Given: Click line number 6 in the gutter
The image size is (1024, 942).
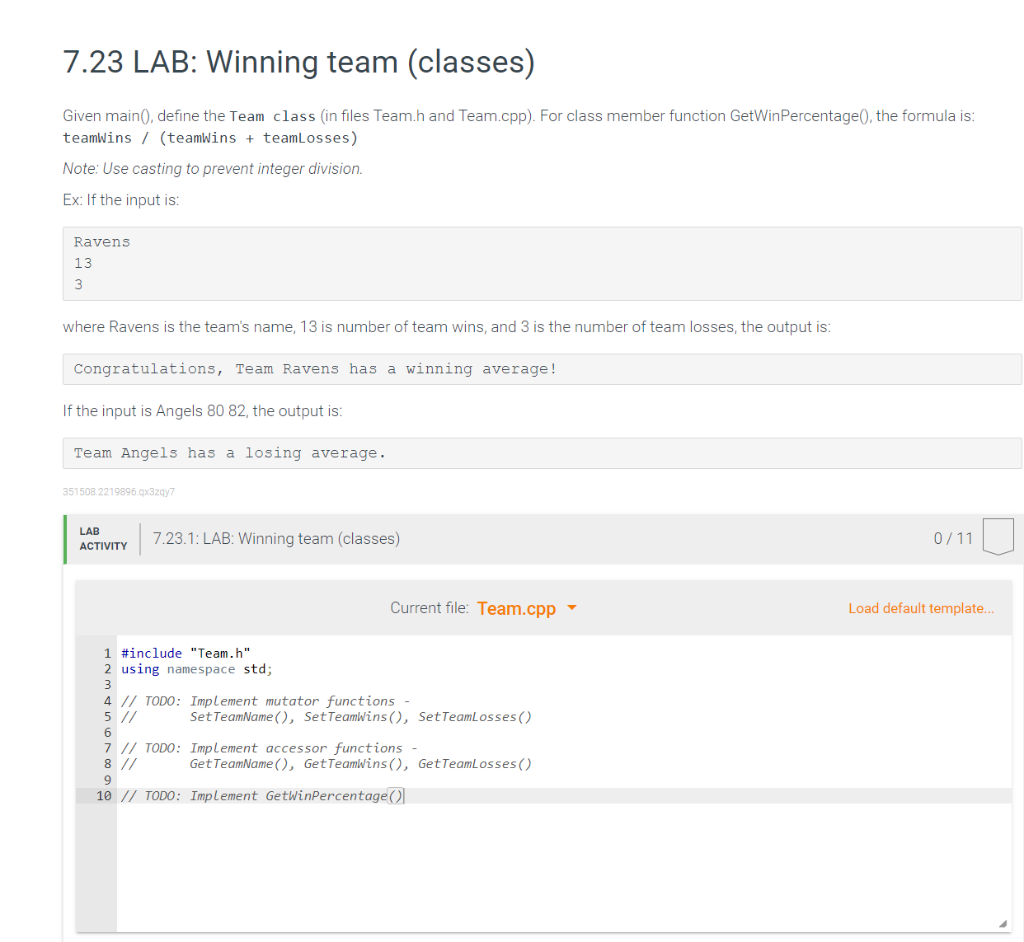Looking at the screenshot, I should click(108, 732).
